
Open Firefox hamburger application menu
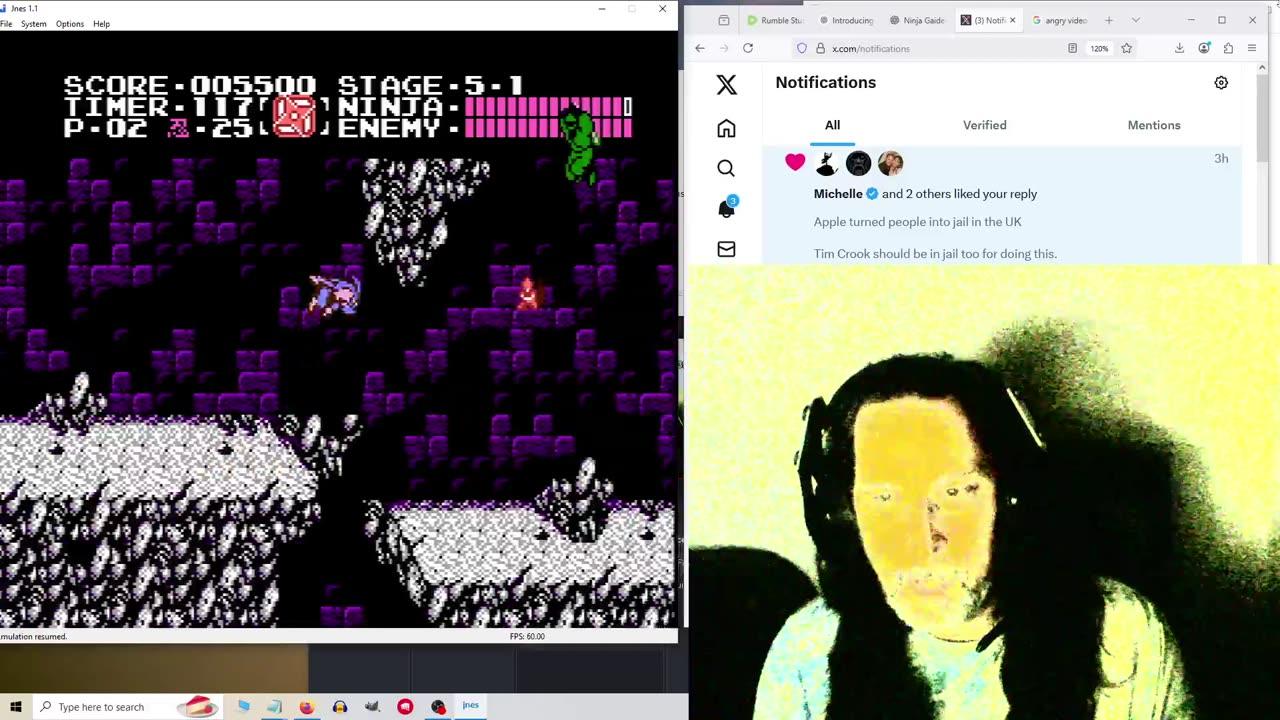pos(1252,48)
